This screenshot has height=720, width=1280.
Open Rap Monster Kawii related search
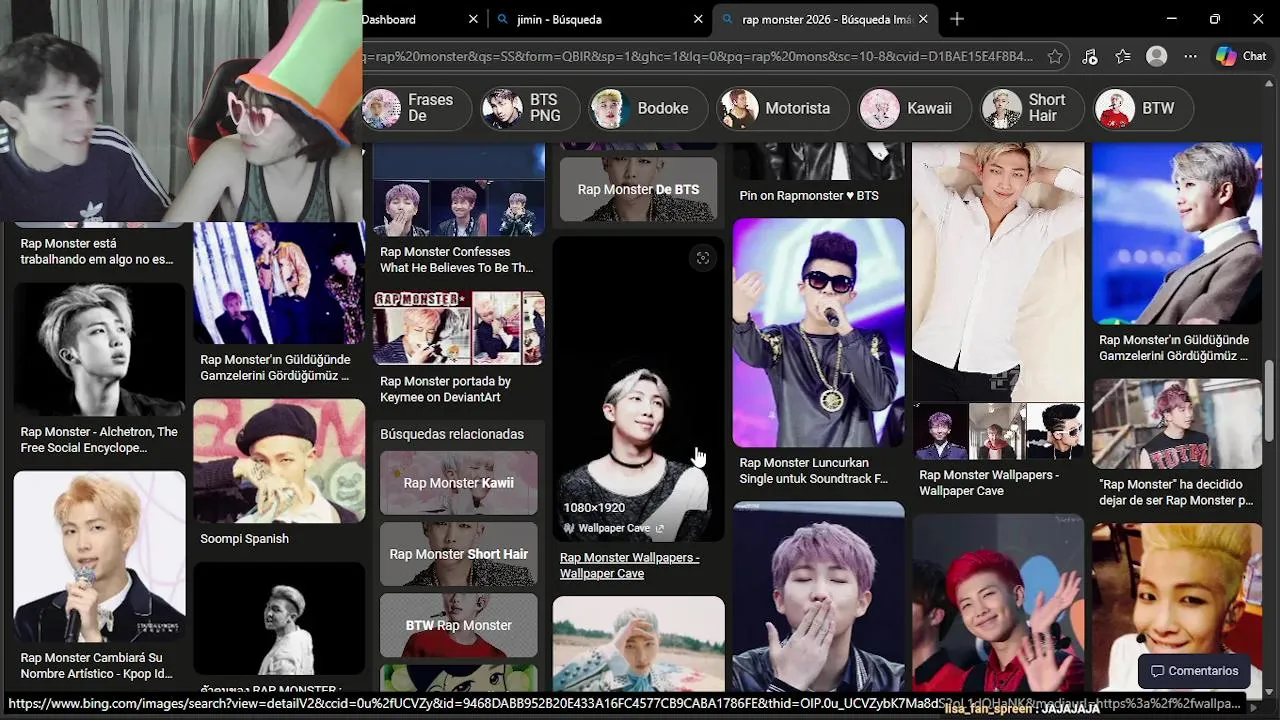click(459, 483)
